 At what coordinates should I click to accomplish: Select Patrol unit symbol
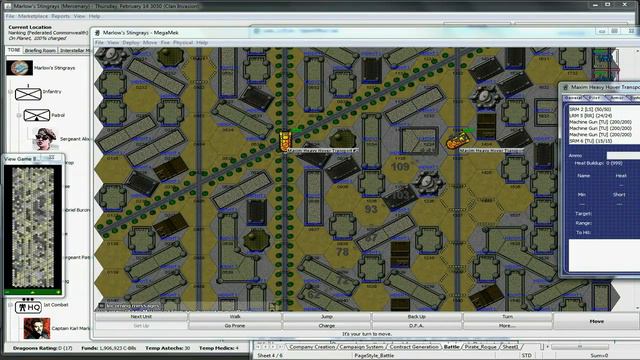[x=37, y=116]
